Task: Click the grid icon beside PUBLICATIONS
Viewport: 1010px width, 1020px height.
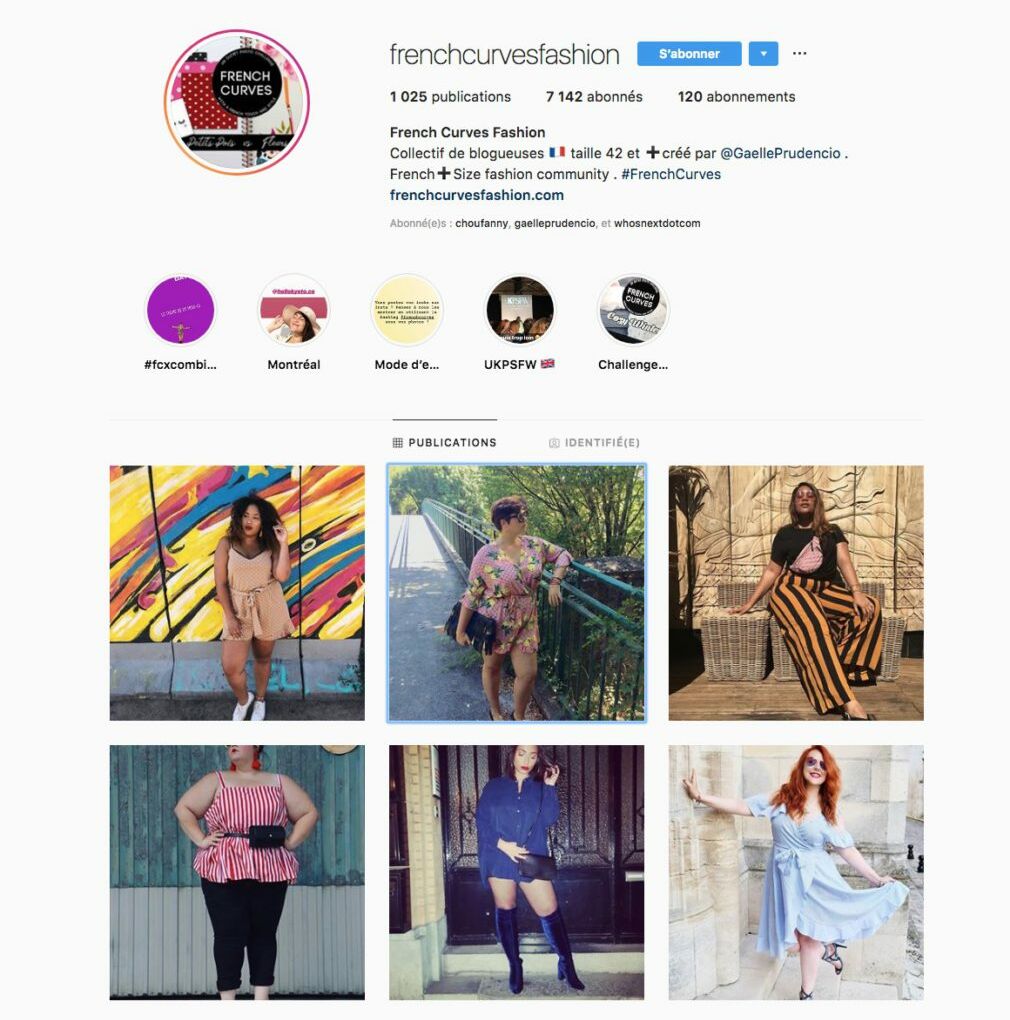Action: coord(397,443)
